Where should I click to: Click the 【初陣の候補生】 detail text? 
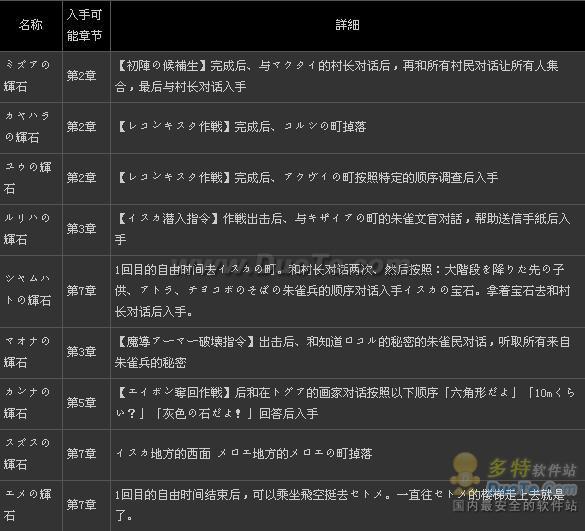pyautogui.click(x=162, y=66)
